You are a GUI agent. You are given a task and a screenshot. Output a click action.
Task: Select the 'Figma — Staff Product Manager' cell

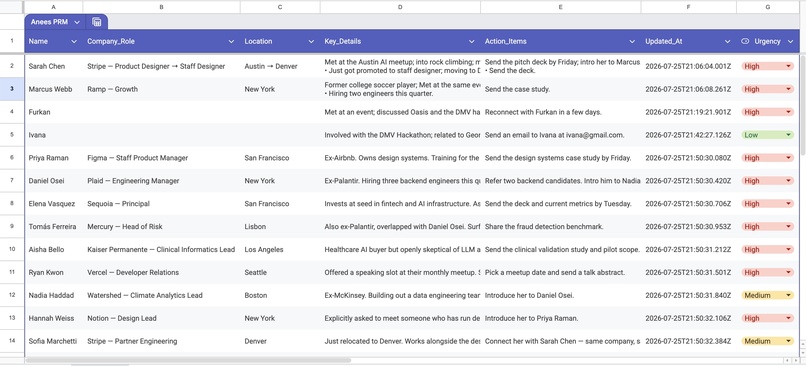click(x=161, y=158)
